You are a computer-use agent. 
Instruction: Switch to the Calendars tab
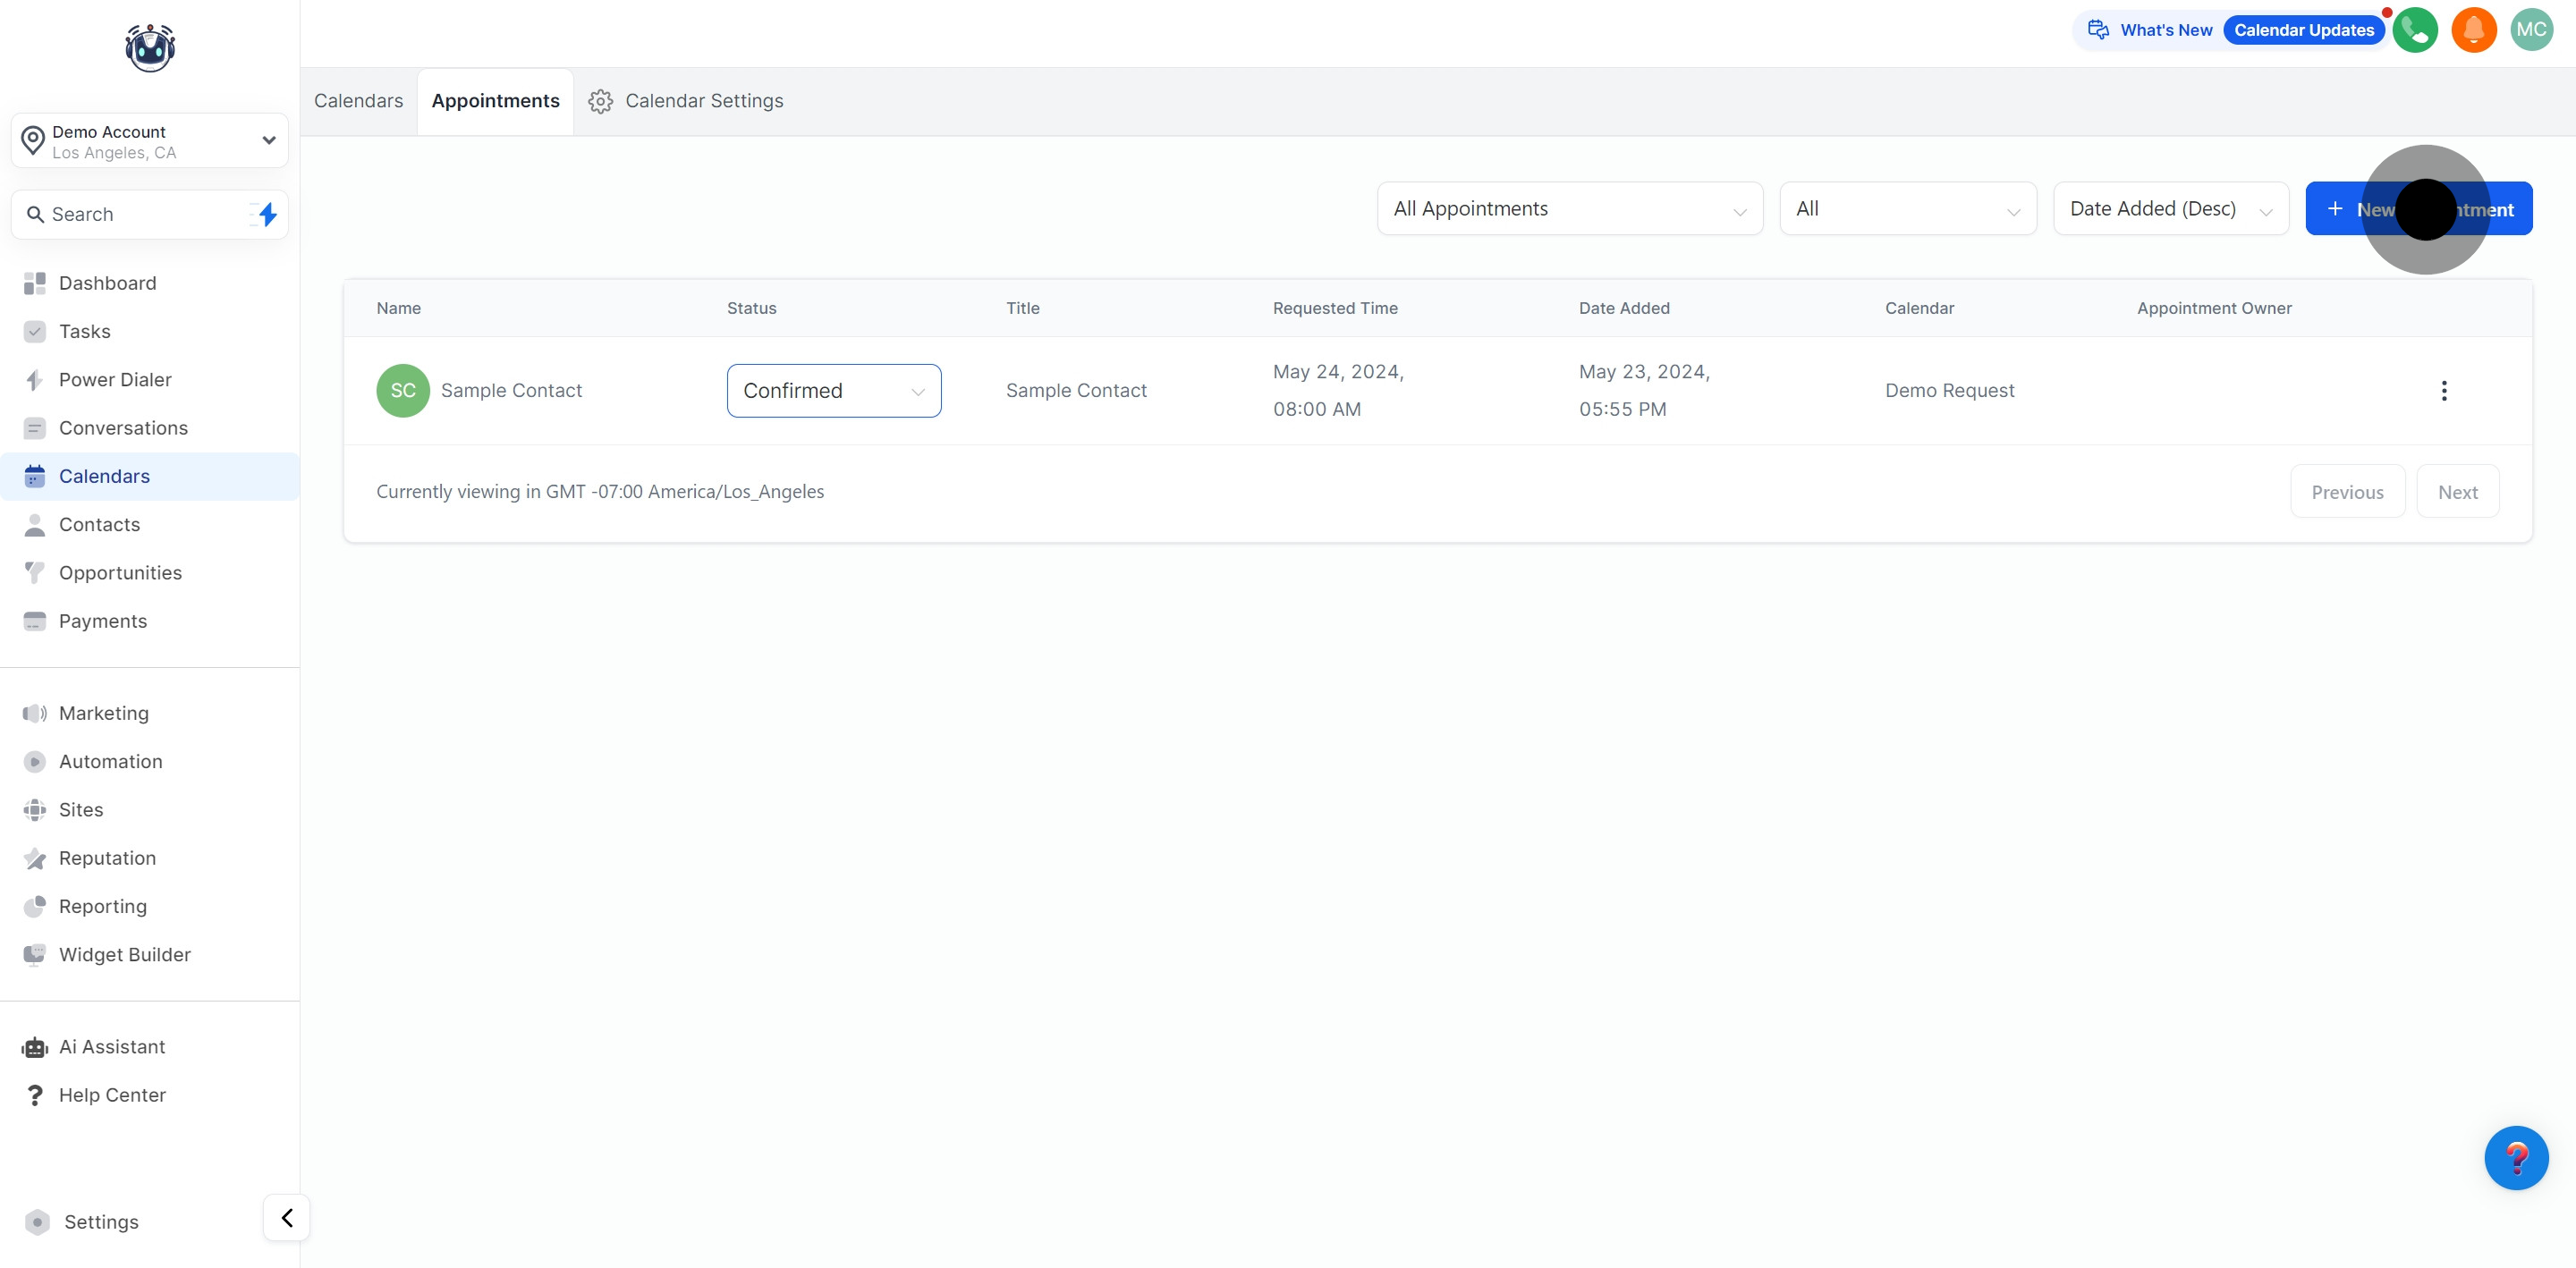tap(358, 101)
